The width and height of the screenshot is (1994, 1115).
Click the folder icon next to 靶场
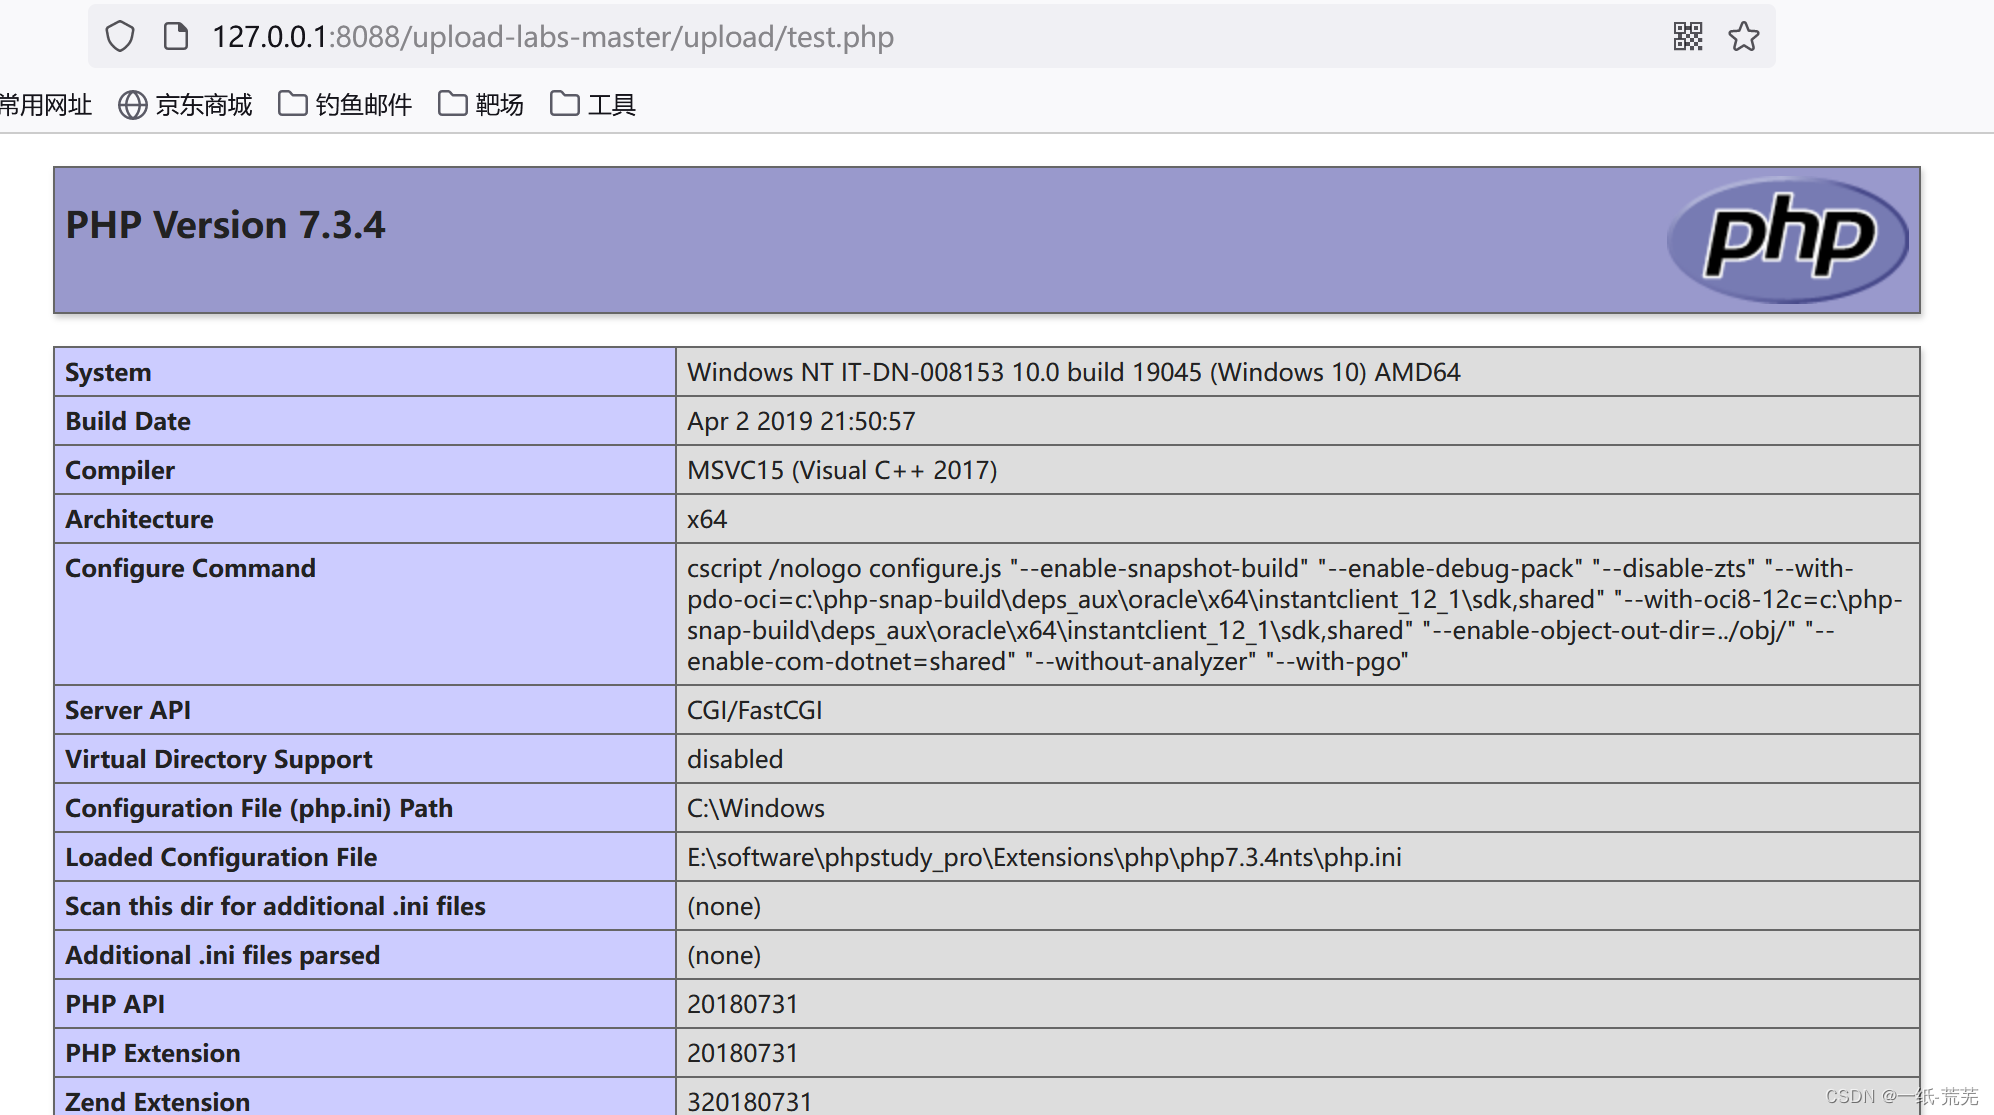point(452,104)
